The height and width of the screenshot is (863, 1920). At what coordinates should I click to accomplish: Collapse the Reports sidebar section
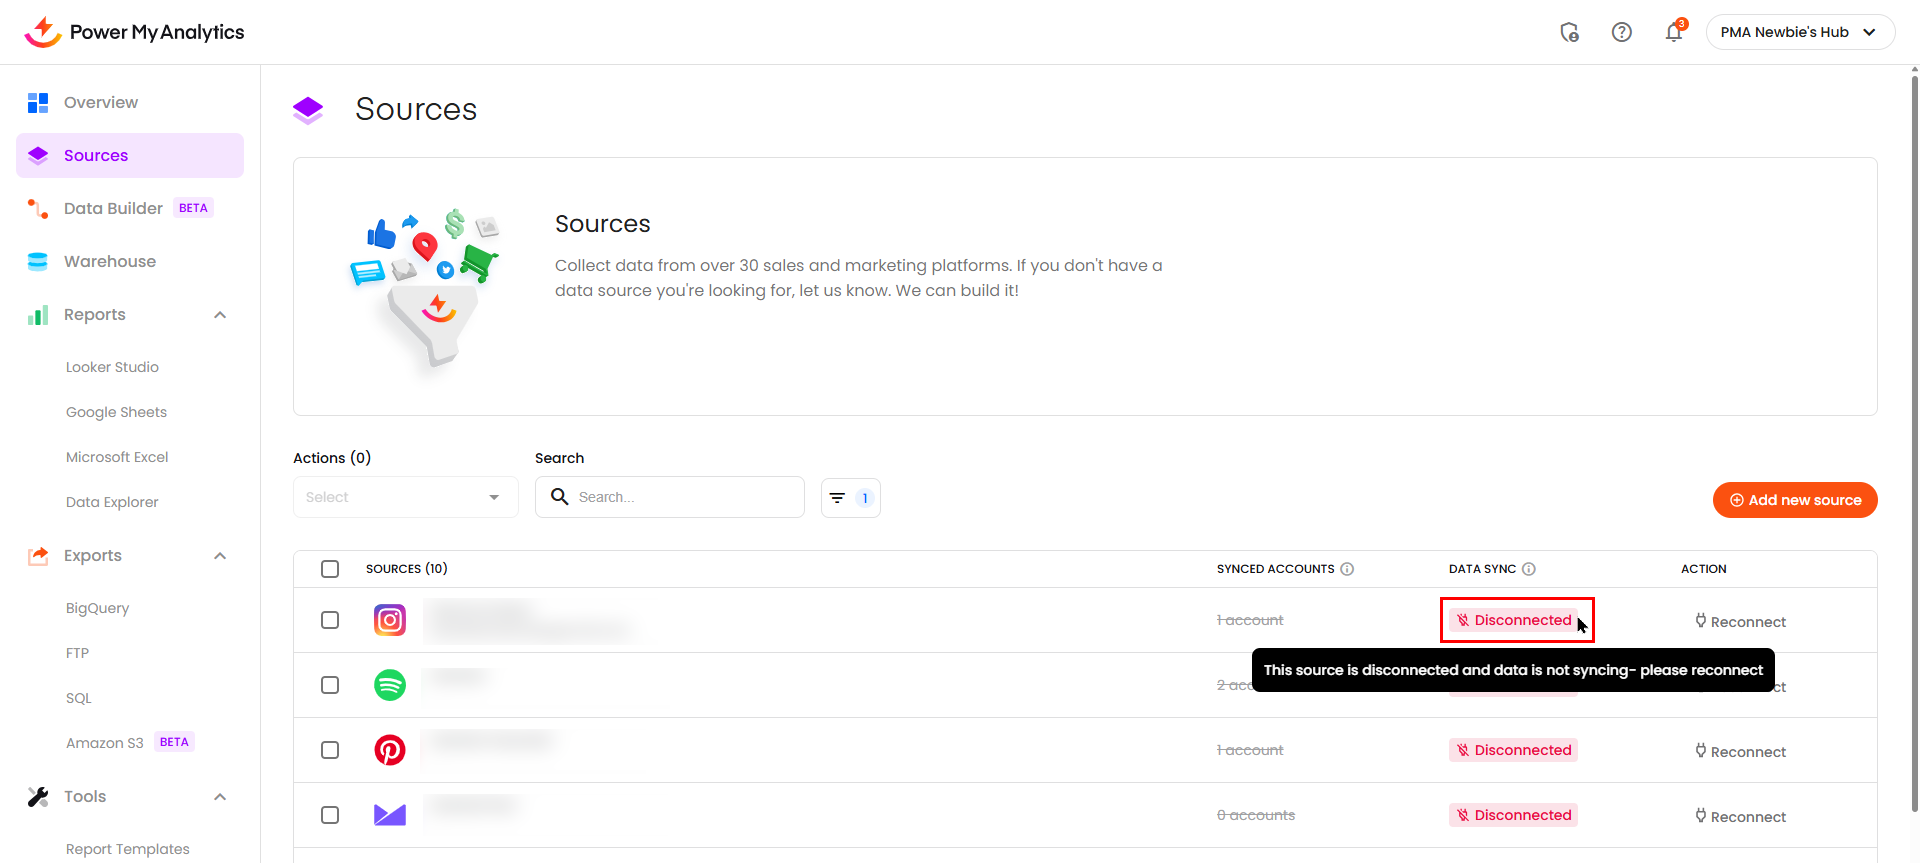(220, 315)
